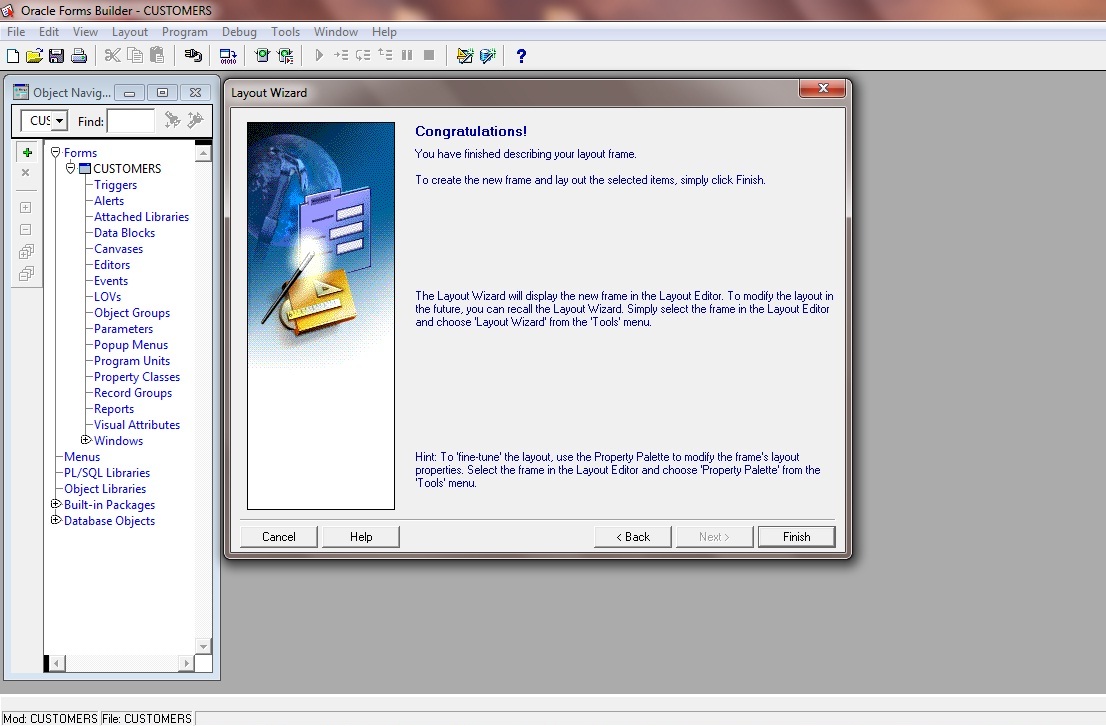Delete selected object using the red X icon

click(x=26, y=172)
